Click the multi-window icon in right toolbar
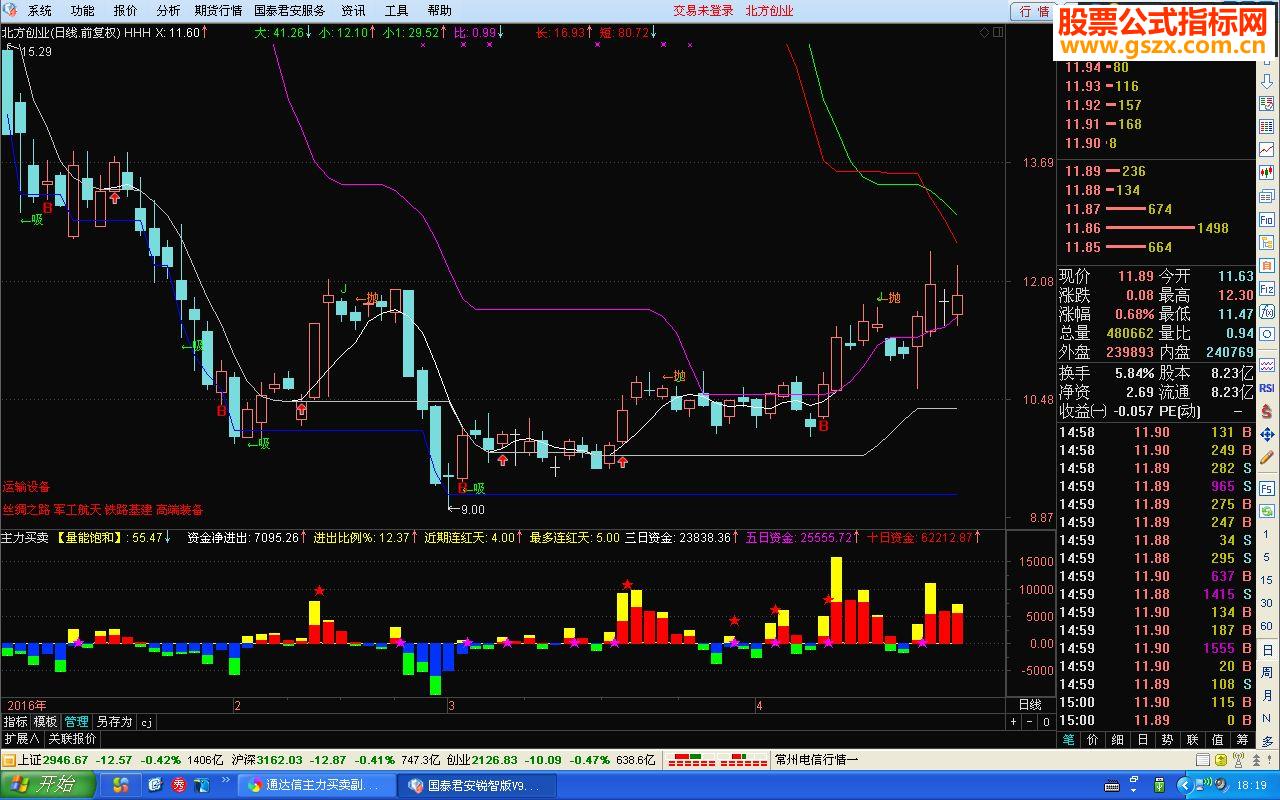Image resolution: width=1280 pixels, height=800 pixels. pyautogui.click(x=1267, y=196)
